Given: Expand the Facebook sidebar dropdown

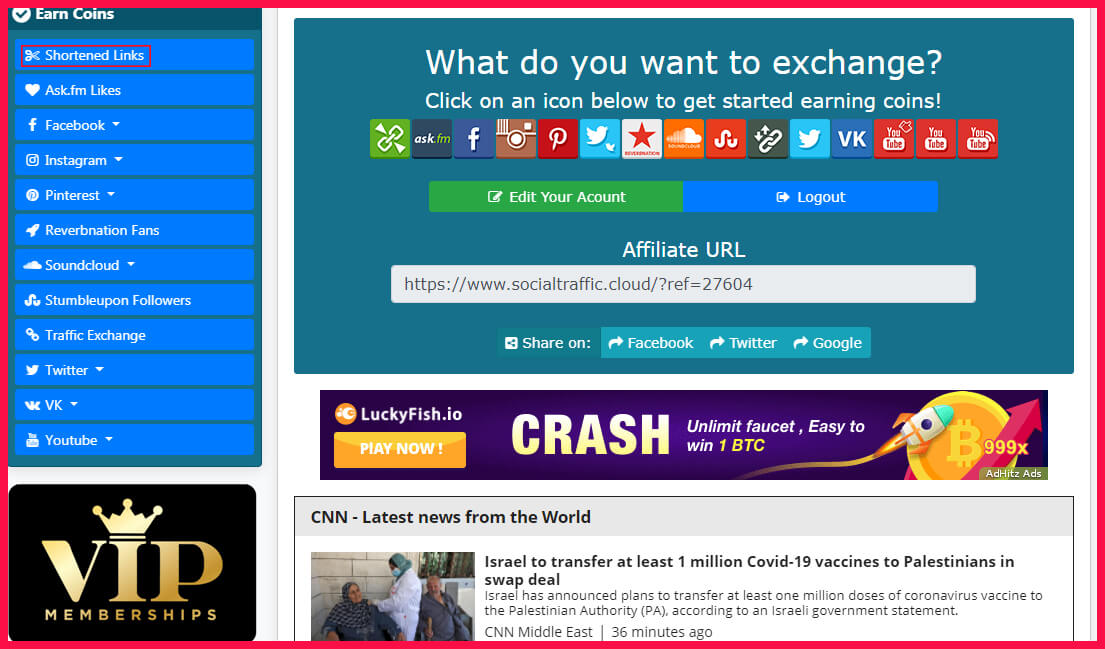Looking at the screenshot, I should pos(134,125).
